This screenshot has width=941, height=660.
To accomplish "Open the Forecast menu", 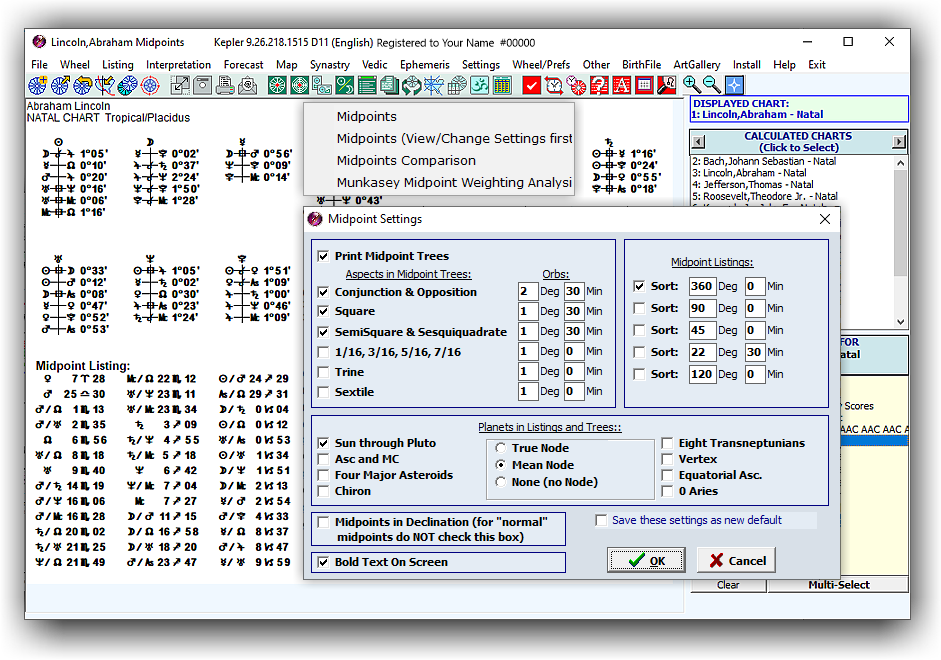I will point(243,65).
